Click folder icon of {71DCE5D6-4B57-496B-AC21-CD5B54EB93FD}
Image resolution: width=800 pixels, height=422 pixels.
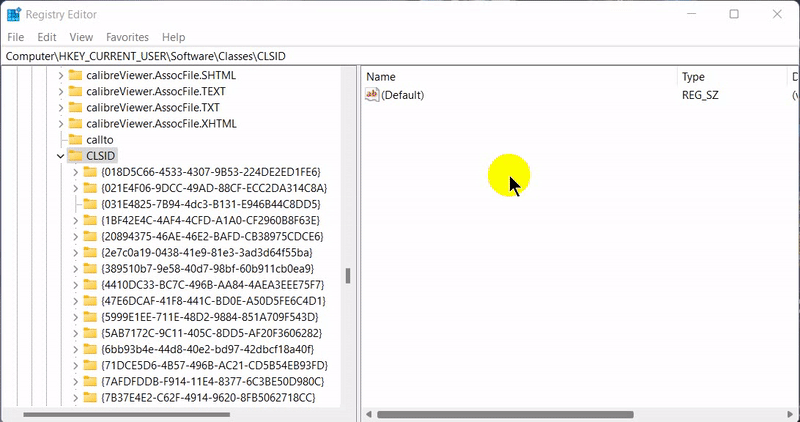click(90, 365)
